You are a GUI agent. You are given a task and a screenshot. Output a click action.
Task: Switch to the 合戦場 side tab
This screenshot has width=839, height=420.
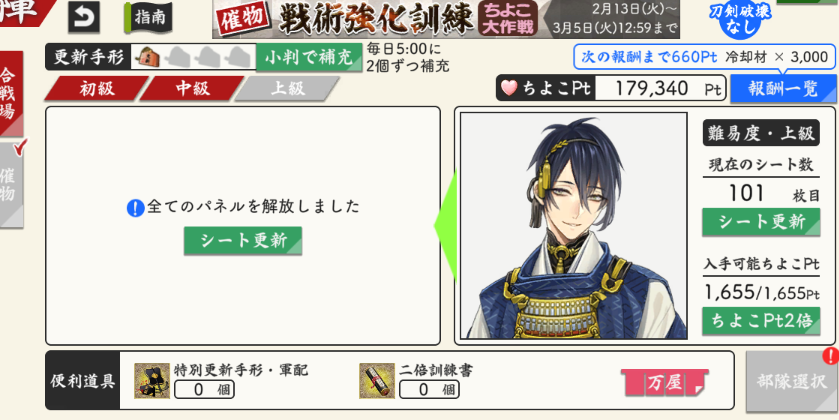(x=11, y=93)
